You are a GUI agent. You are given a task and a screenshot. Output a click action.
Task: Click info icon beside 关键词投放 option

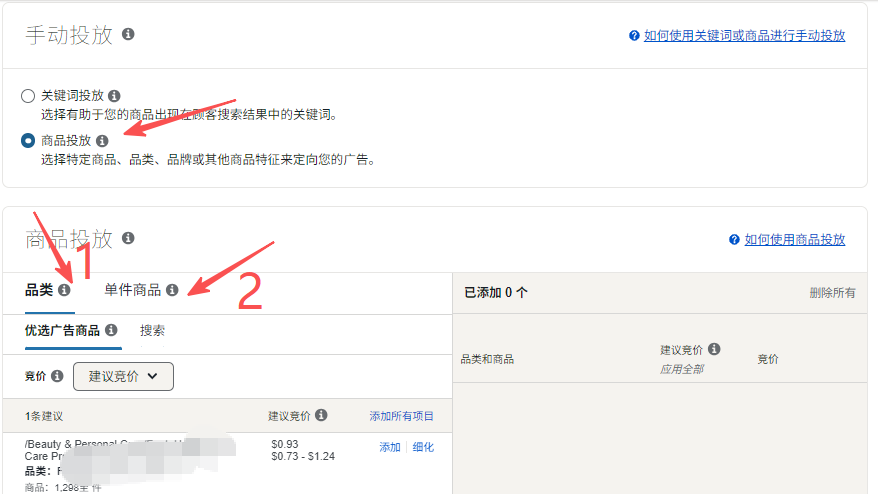pos(114,96)
